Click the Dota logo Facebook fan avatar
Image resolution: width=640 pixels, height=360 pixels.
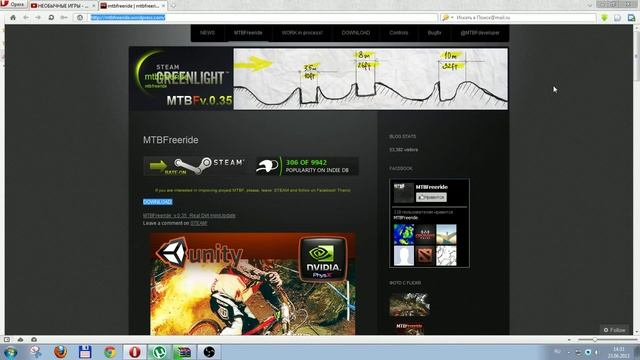(x=425, y=256)
